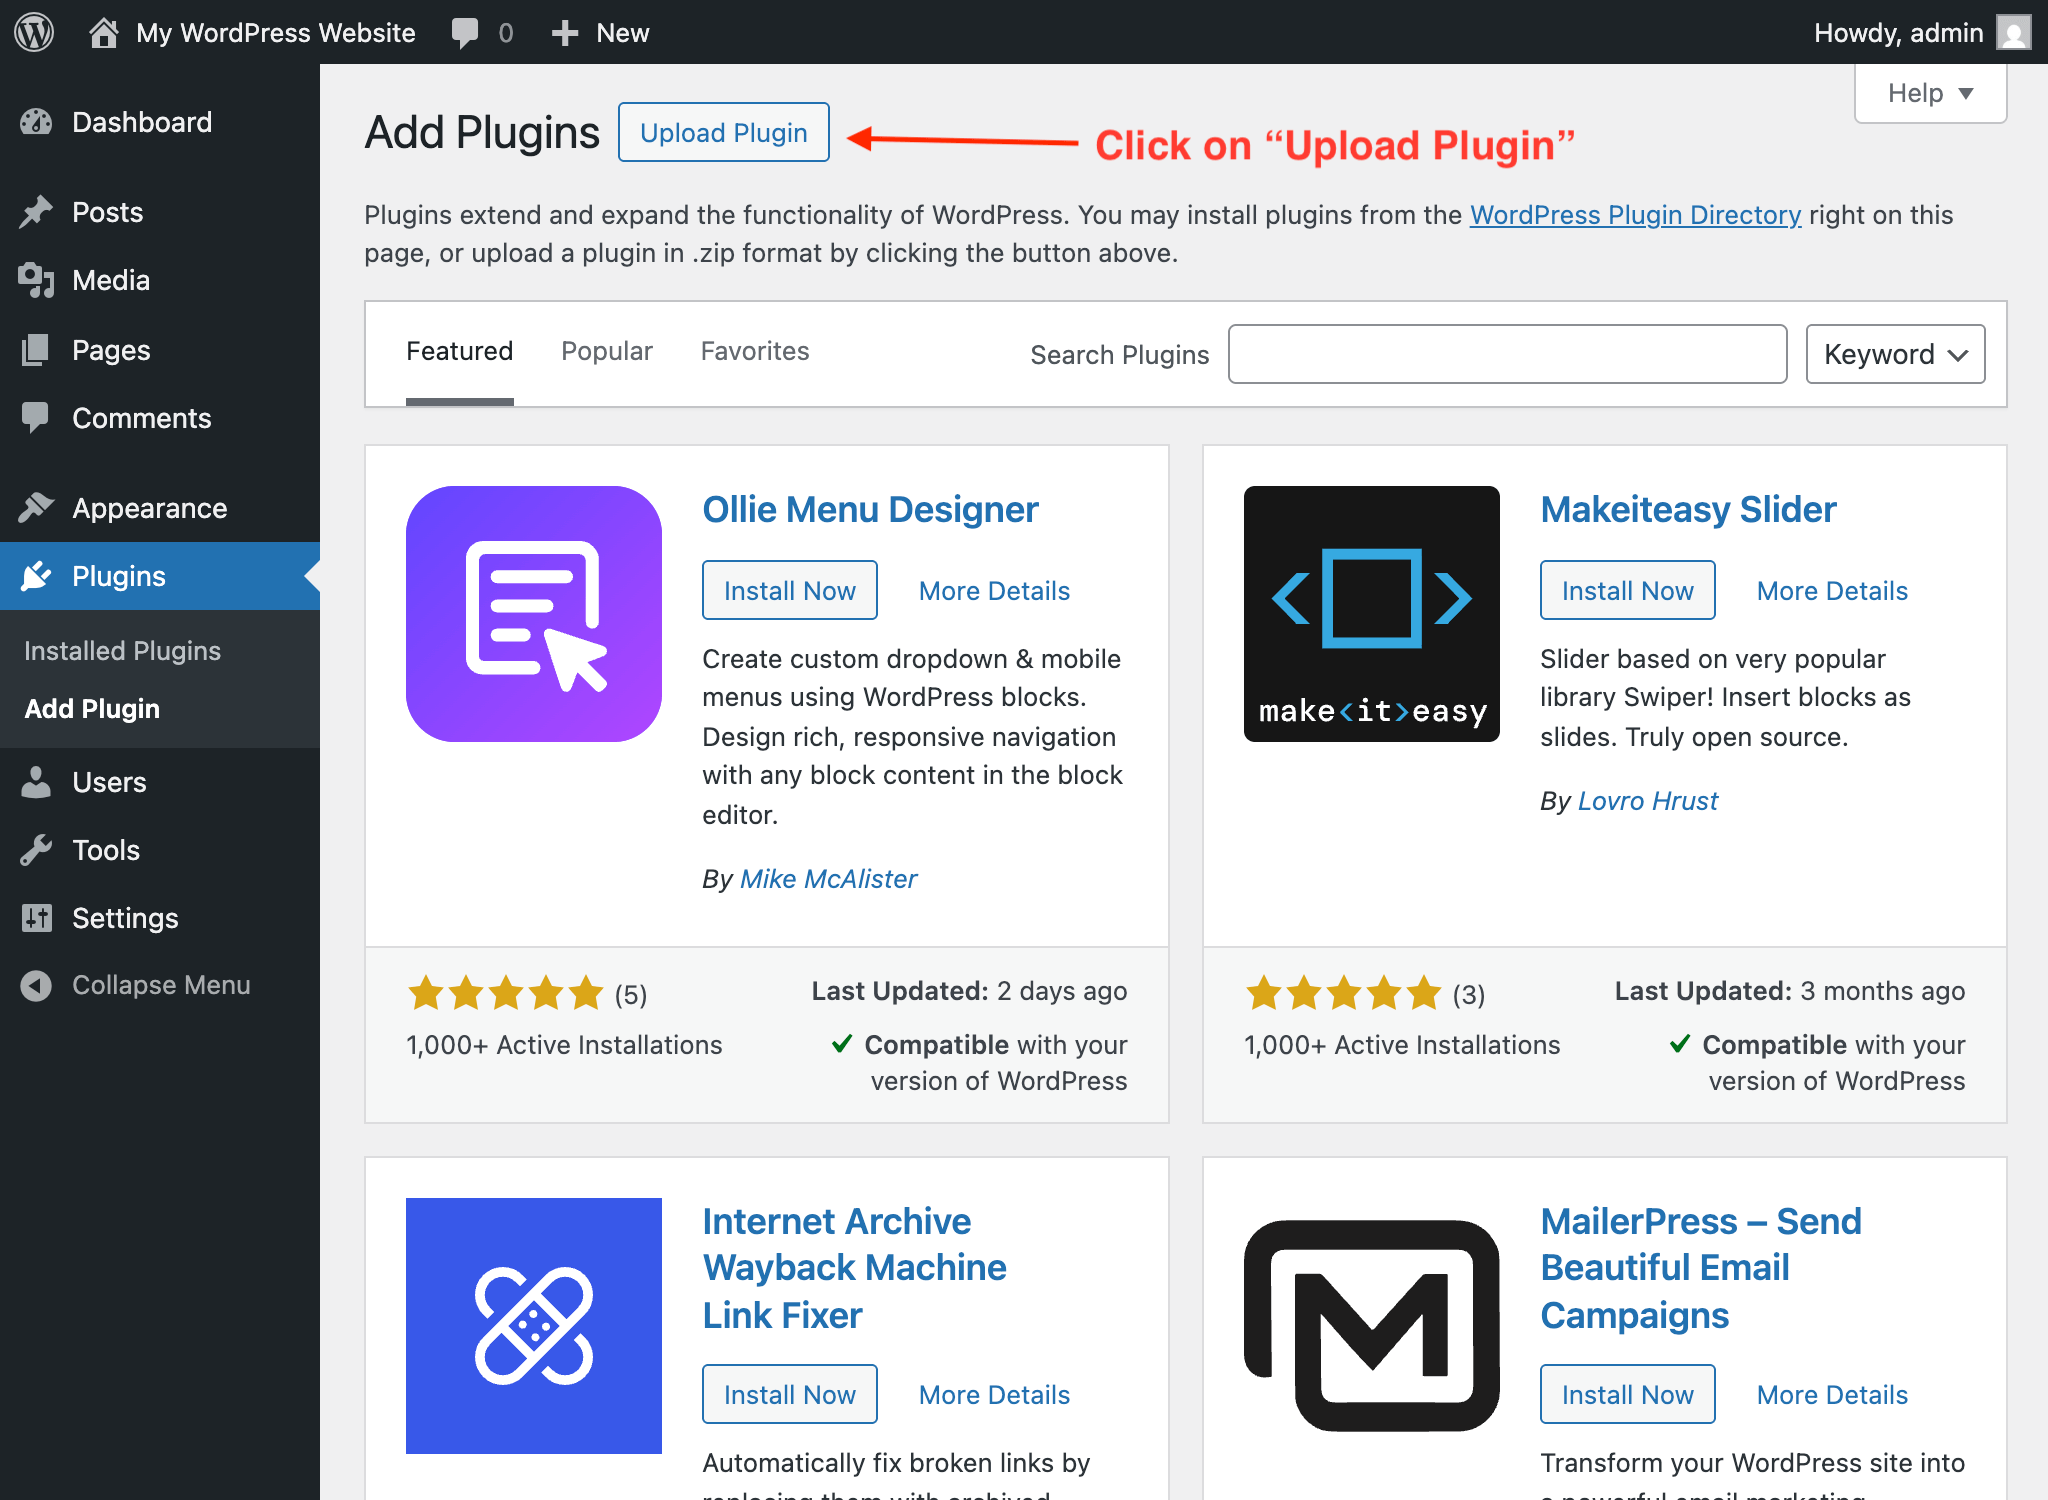The height and width of the screenshot is (1500, 2048).
Task: Select the Posts pushpin icon
Action: pos(36,211)
